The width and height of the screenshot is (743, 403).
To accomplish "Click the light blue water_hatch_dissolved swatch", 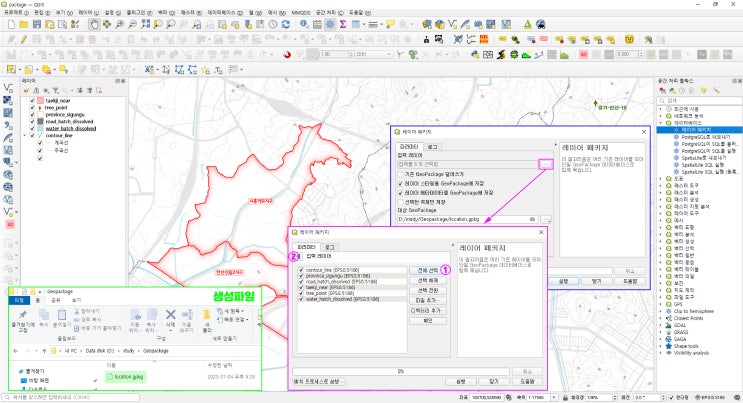I will pyautogui.click(x=40, y=128).
